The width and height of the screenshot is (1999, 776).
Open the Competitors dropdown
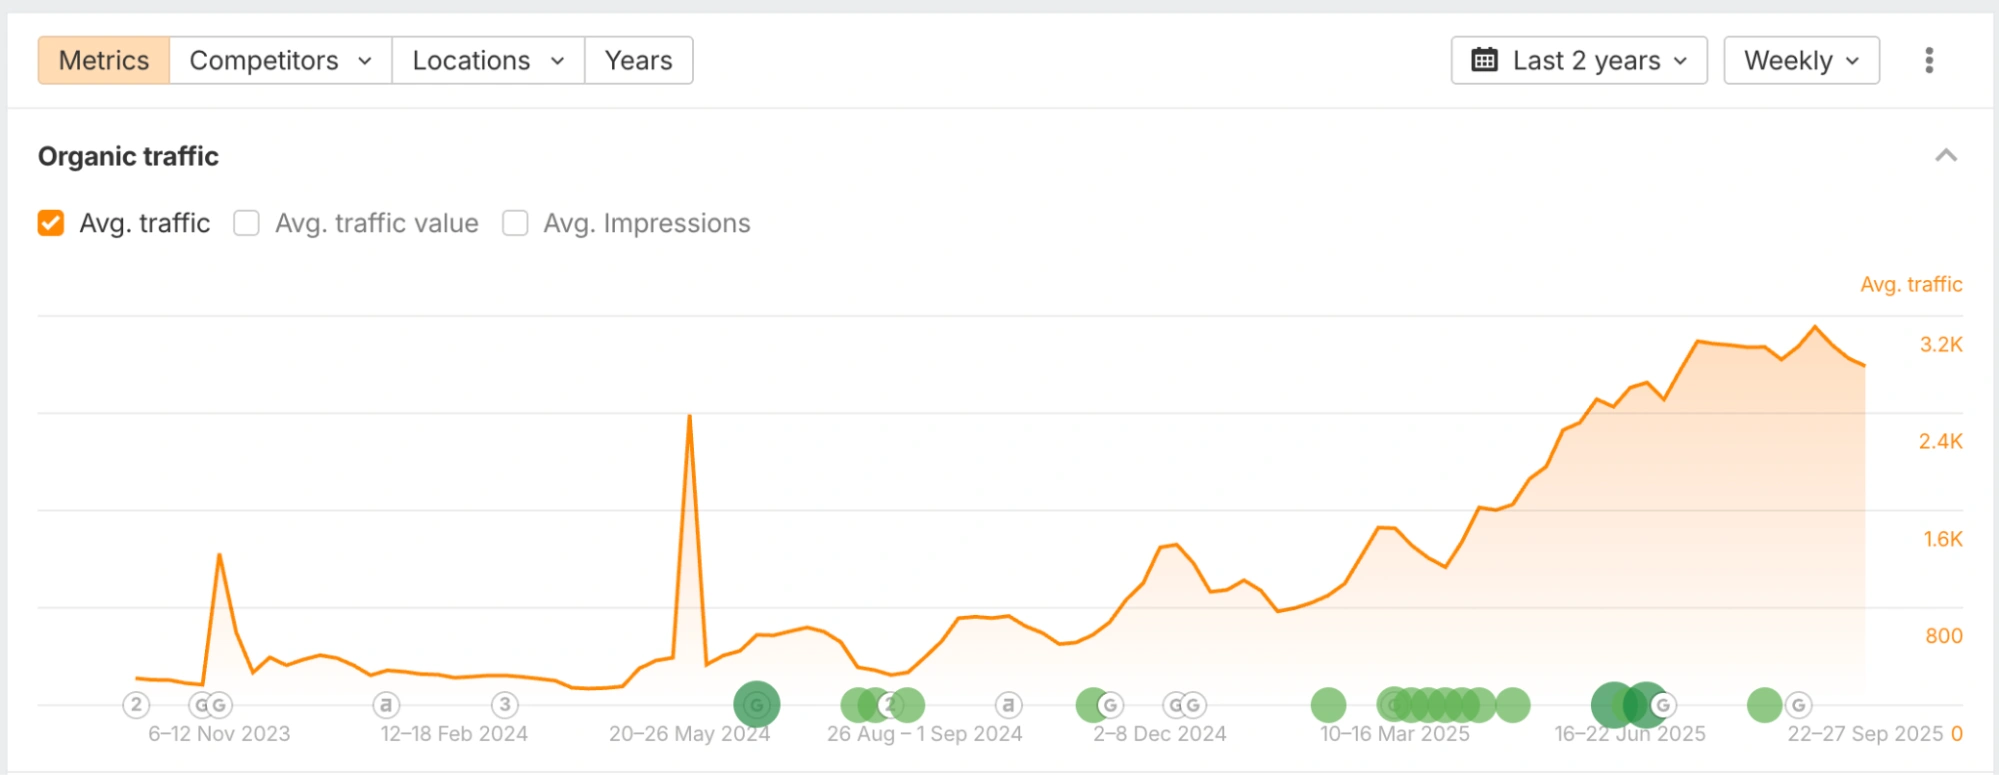(x=280, y=60)
